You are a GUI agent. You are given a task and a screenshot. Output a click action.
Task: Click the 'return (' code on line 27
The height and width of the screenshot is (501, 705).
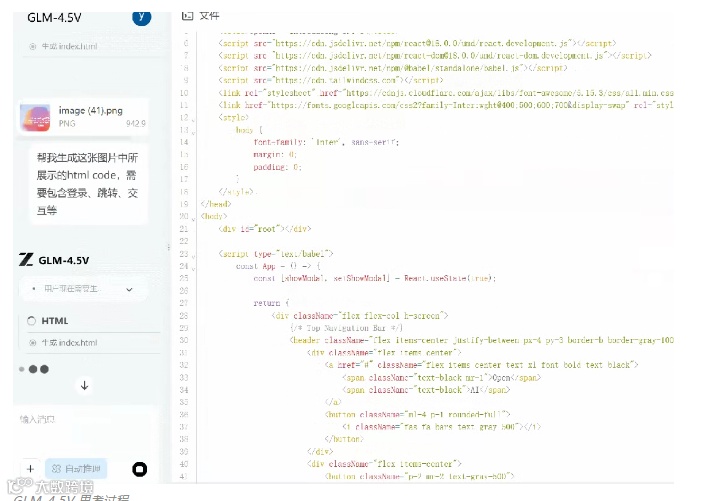point(271,303)
